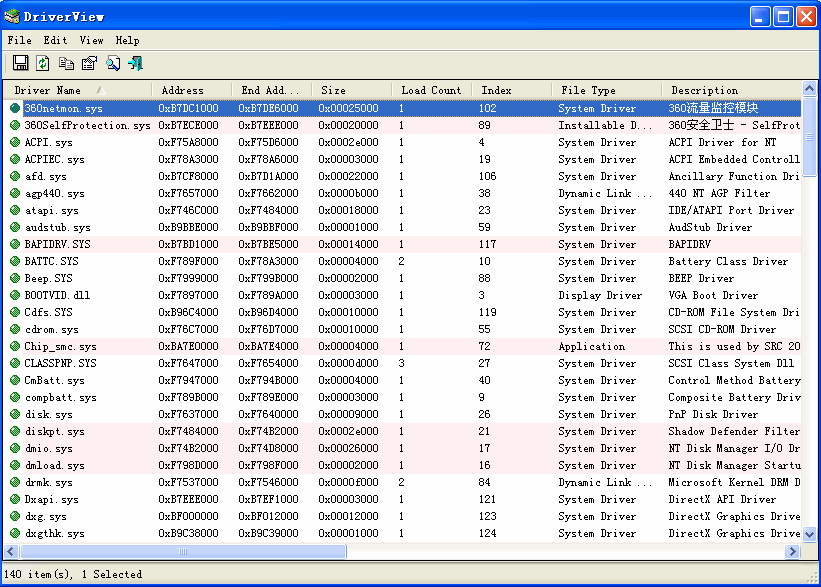Click the '140 item(s), 1 Selected' status text
Image resolution: width=821 pixels, height=587 pixels.
tap(73, 574)
